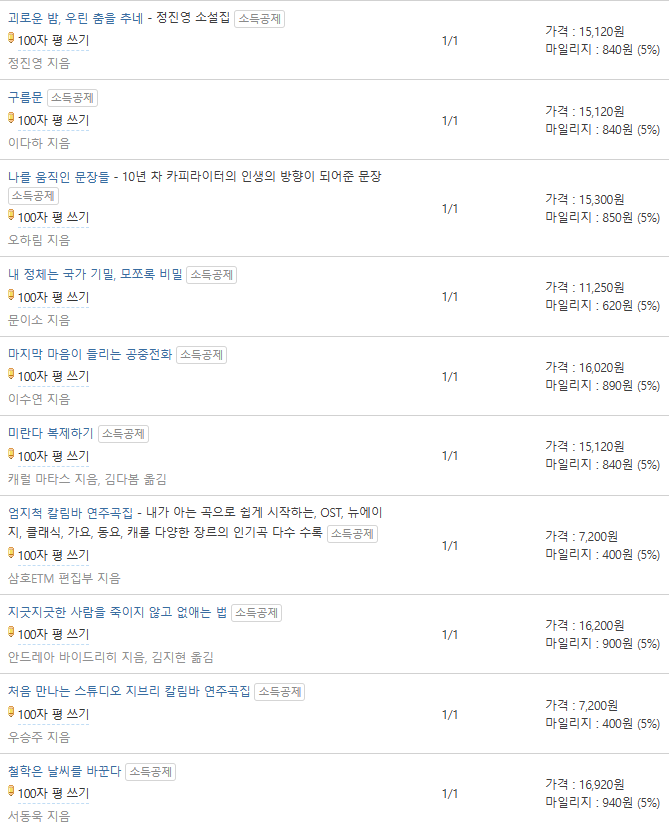The height and width of the screenshot is (831, 669).
Task: Open 엄지척 칼림바 연주곡집 title link
Action: click(71, 513)
